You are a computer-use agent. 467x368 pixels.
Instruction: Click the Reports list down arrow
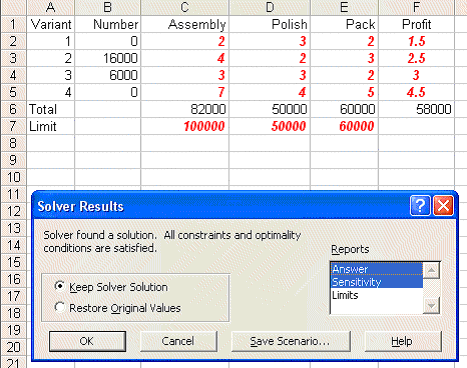431,305
